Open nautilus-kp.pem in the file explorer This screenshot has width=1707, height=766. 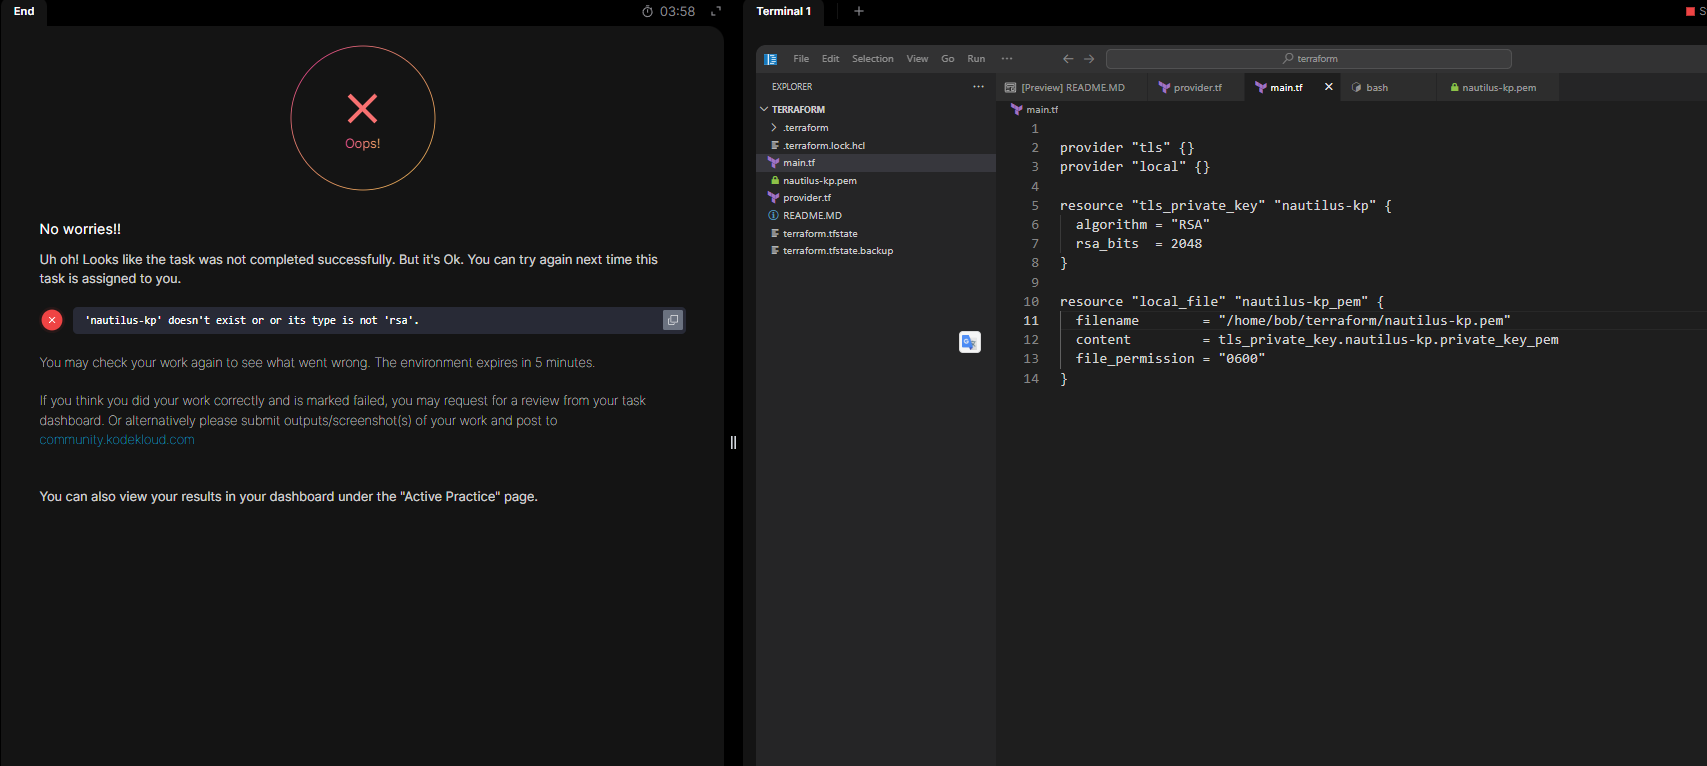819,181
